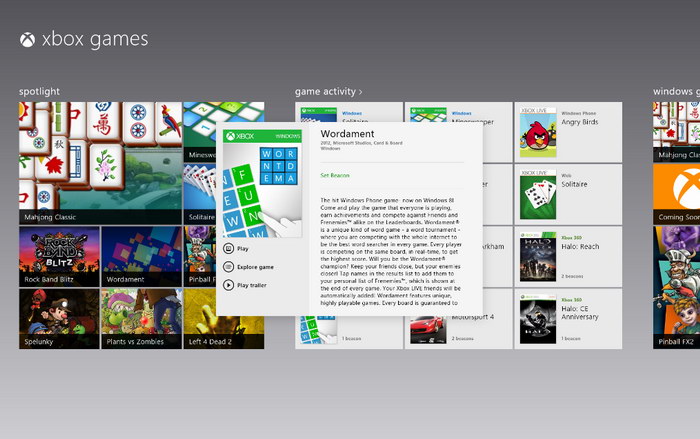Click the Halo: Reach box art

pos(538,257)
